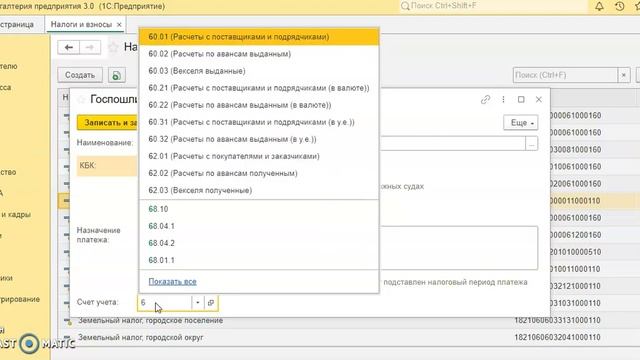This screenshot has height=360, width=640.
Task: Pick recent account 68.04.1
Action: pyautogui.click(x=259, y=226)
